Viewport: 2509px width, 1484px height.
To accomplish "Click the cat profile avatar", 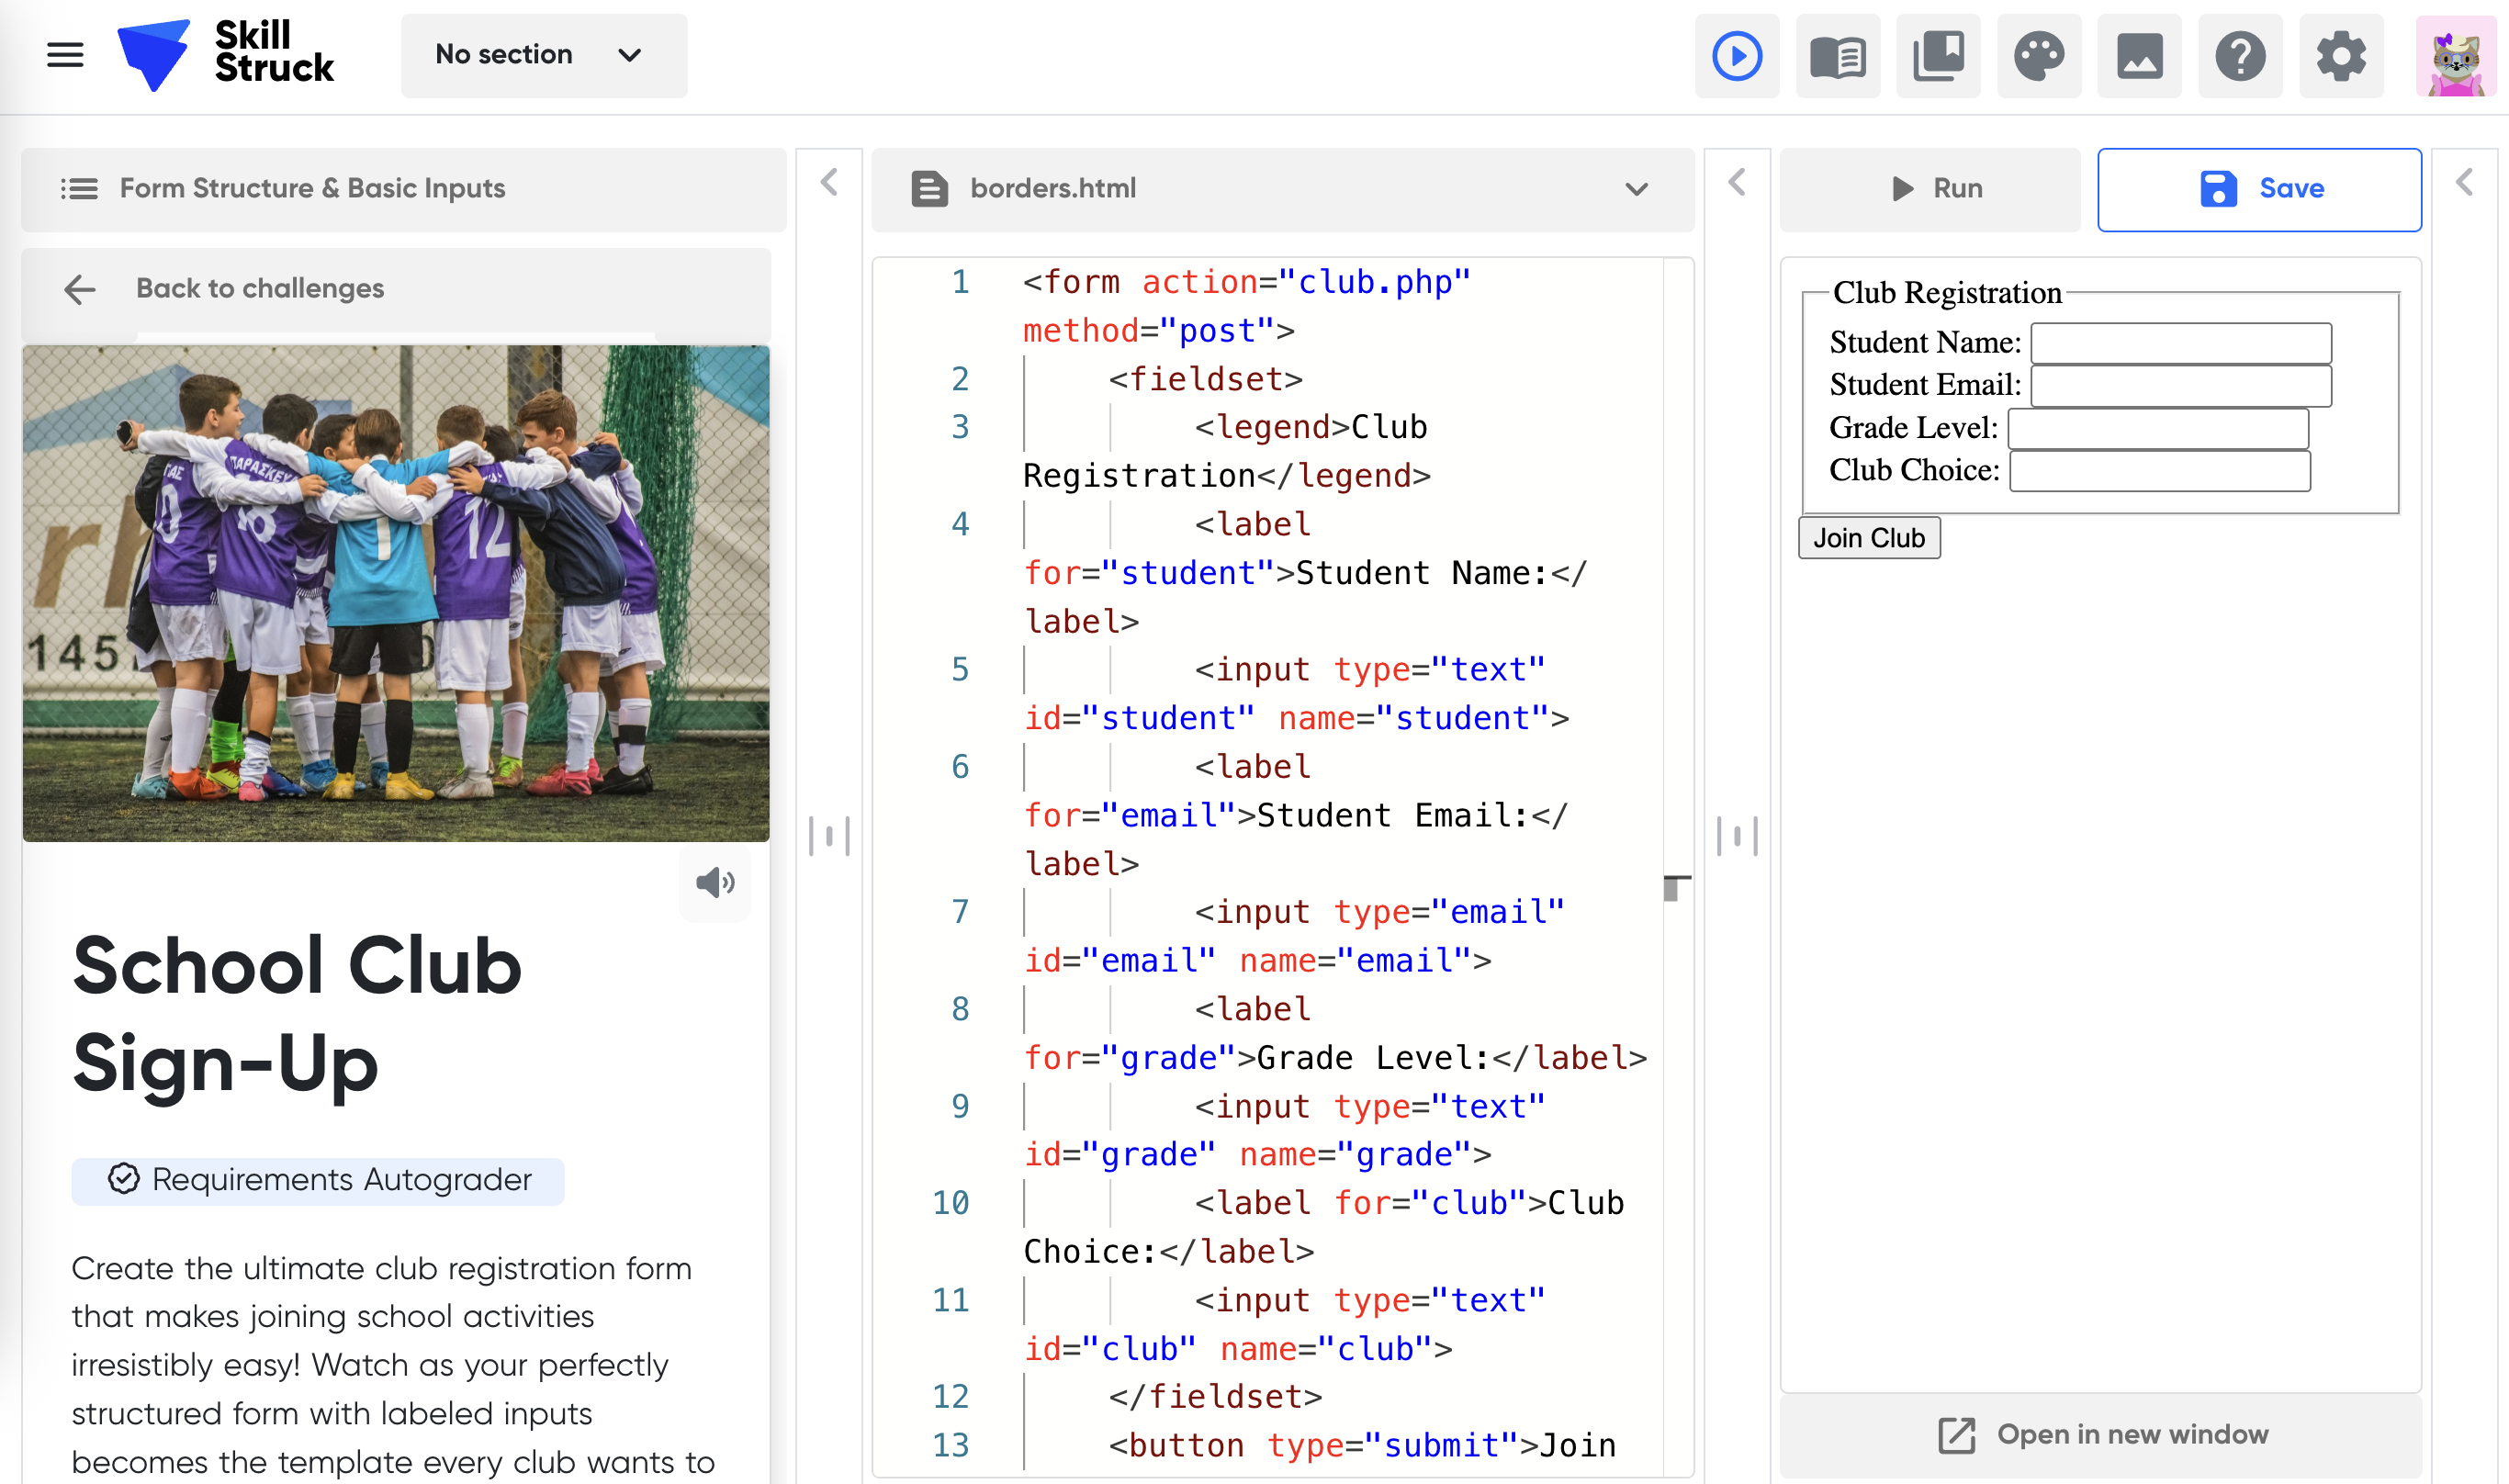I will pyautogui.click(x=2455, y=56).
